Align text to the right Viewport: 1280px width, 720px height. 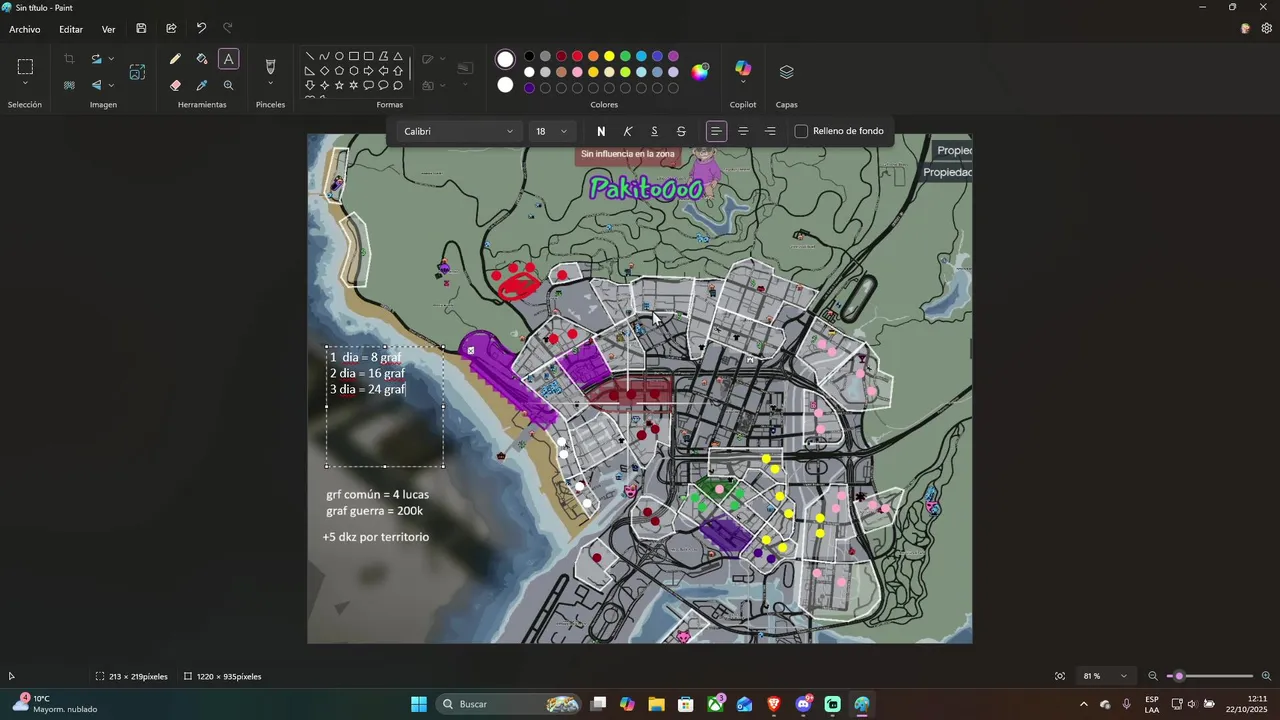click(x=770, y=131)
